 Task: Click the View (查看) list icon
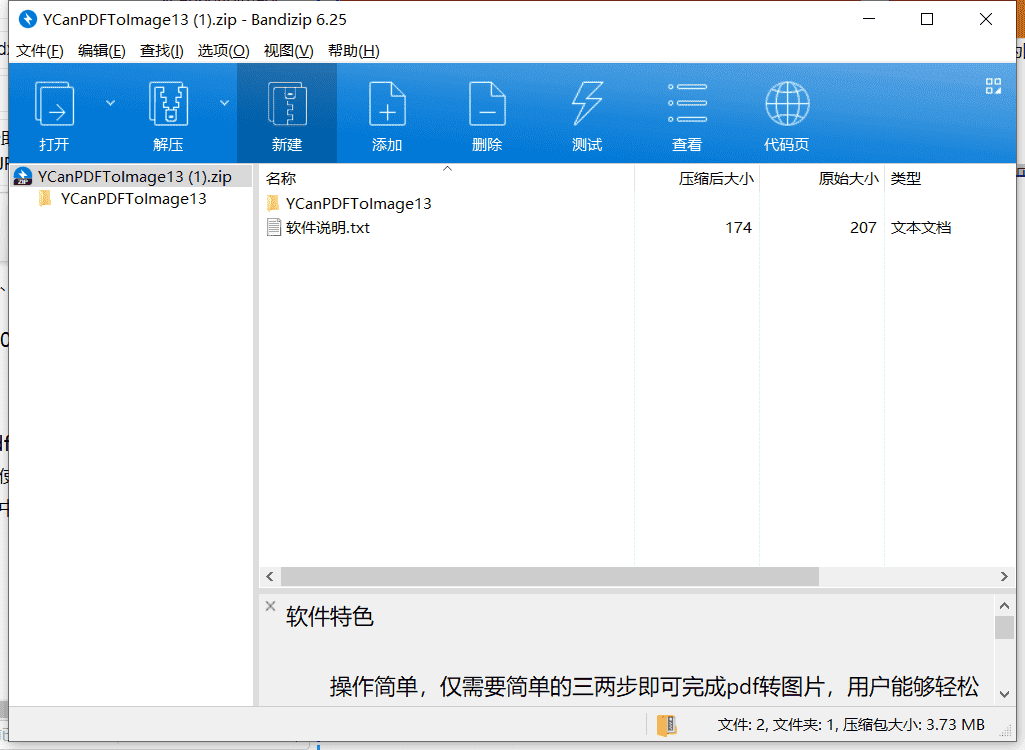(687, 103)
